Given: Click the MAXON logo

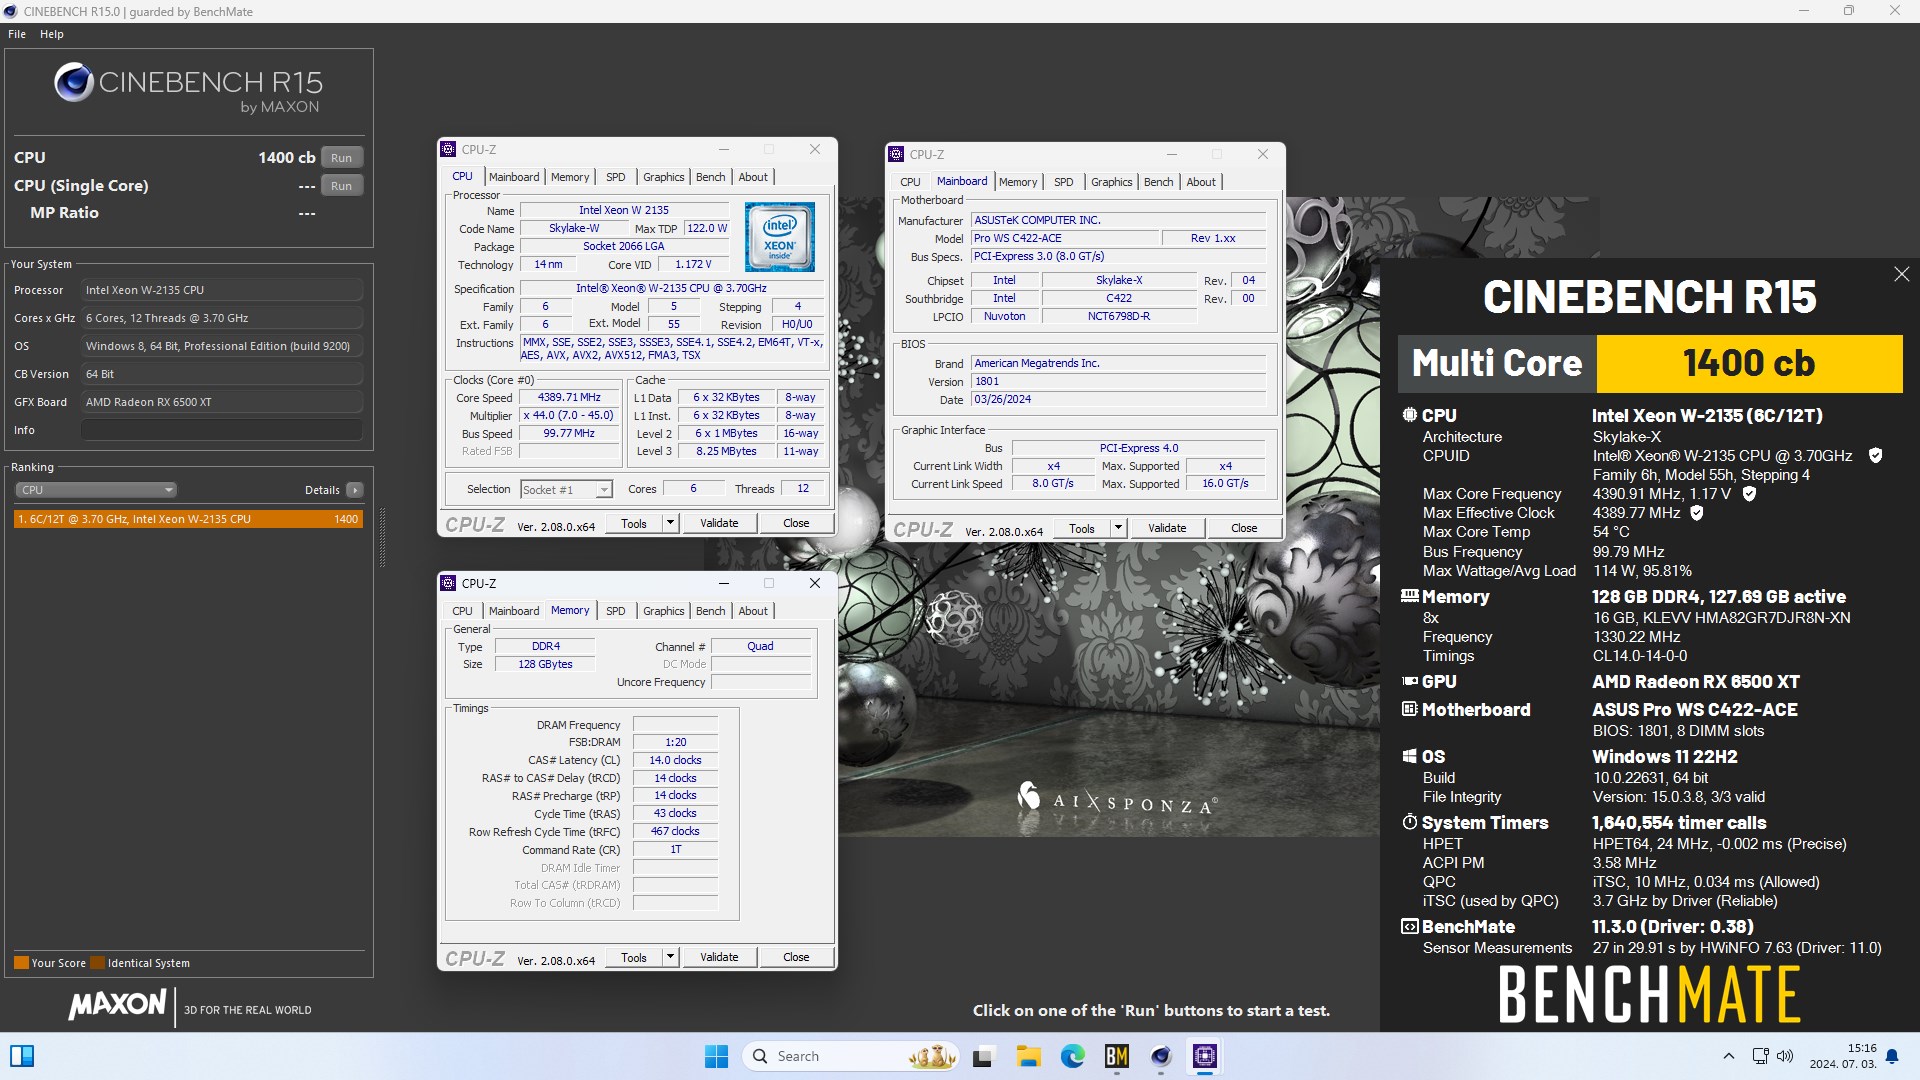Looking at the screenshot, I should pyautogui.click(x=117, y=1005).
